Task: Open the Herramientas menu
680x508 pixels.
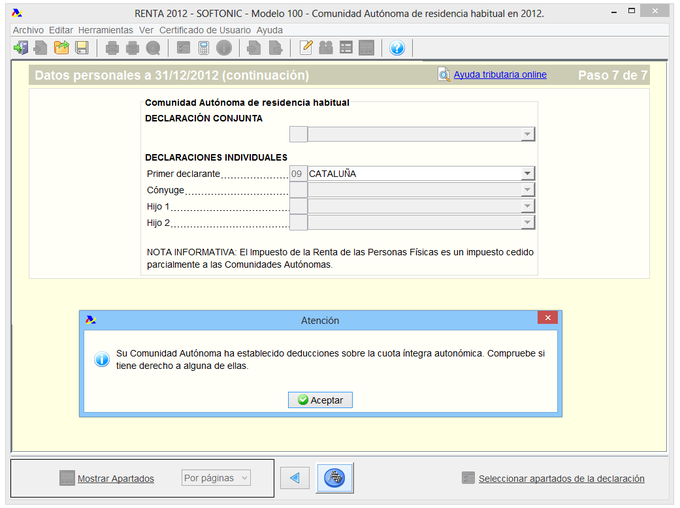Action: pyautogui.click(x=105, y=30)
